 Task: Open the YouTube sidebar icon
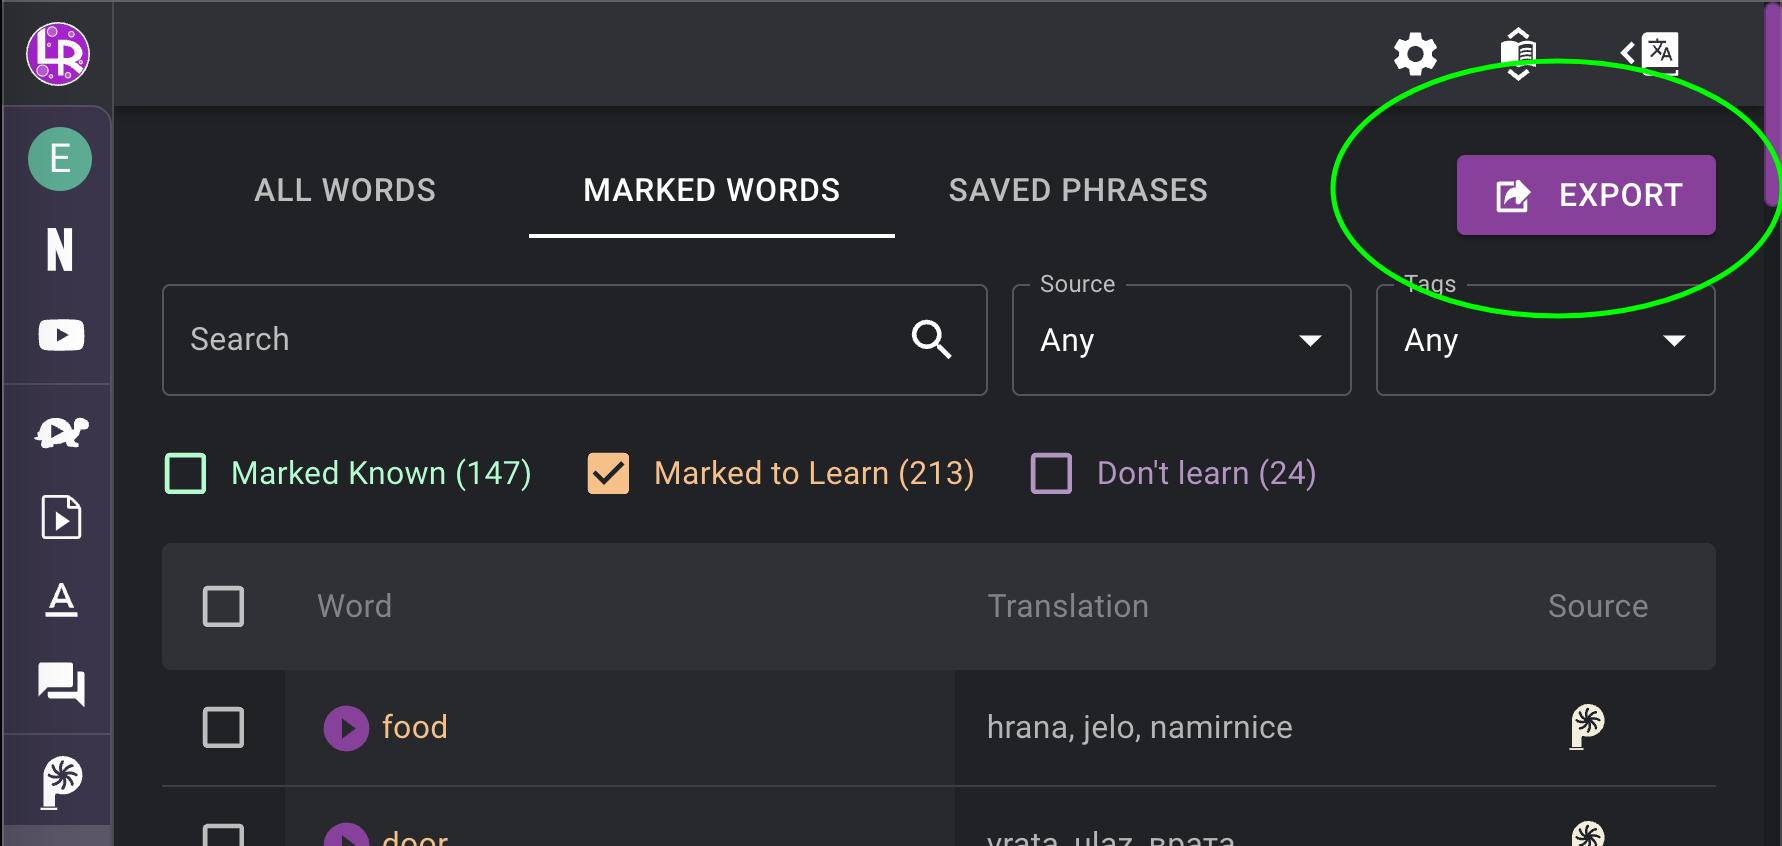61,335
